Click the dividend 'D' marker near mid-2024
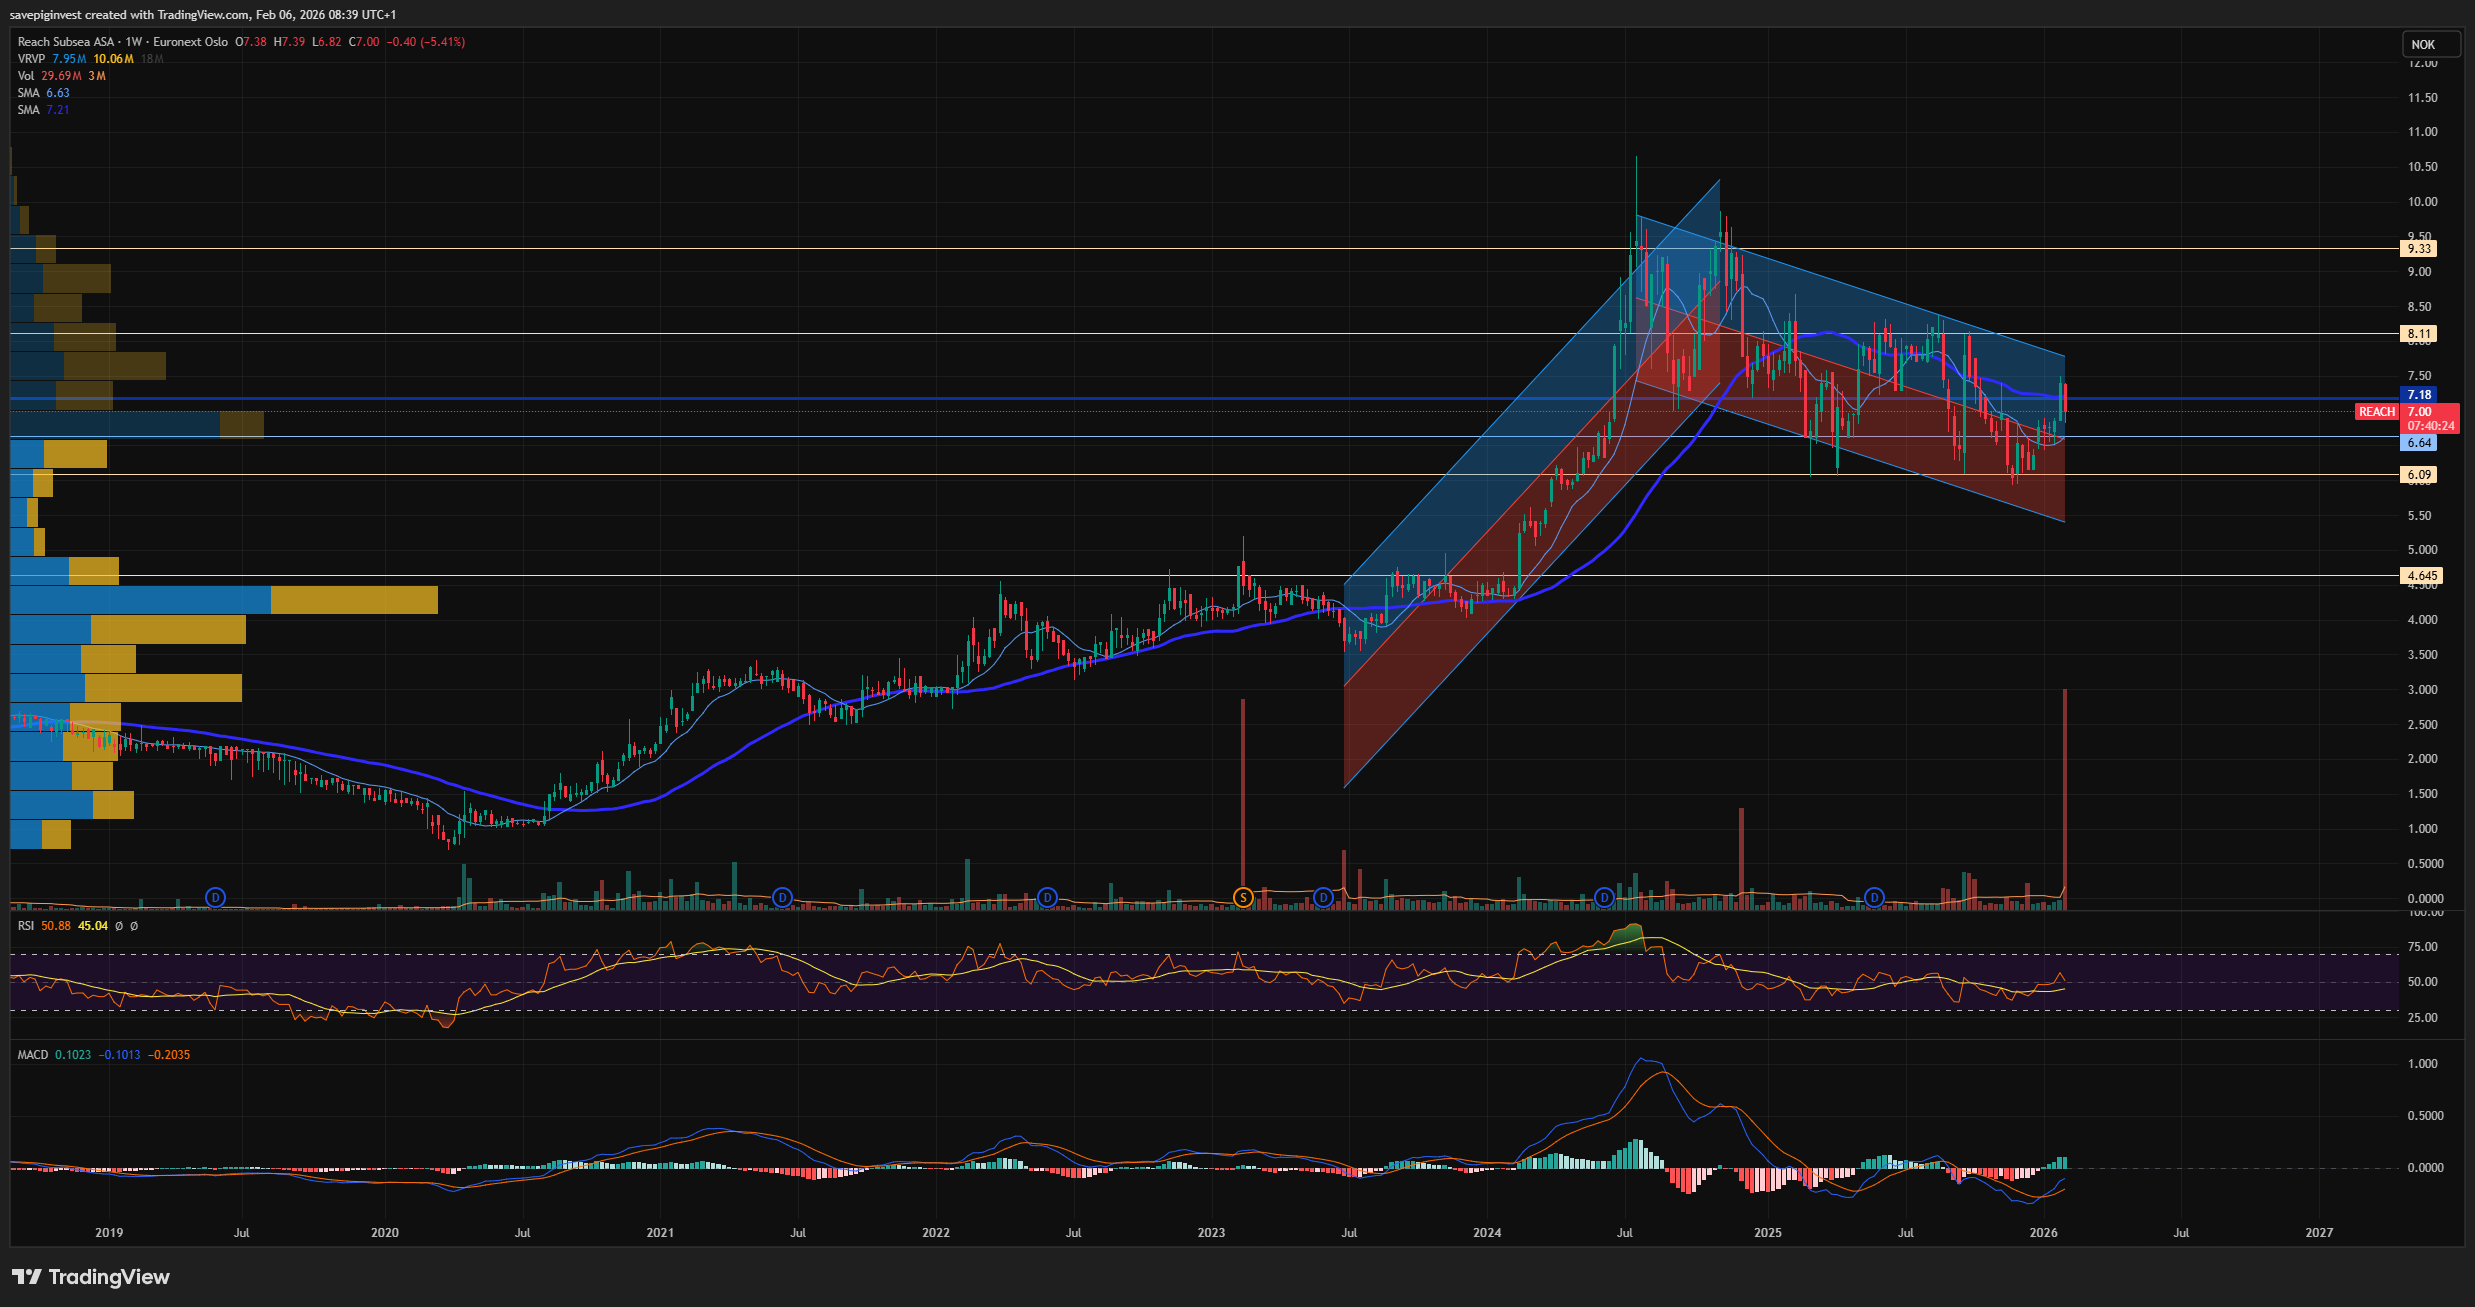The image size is (2475, 1307). pos(1604,897)
